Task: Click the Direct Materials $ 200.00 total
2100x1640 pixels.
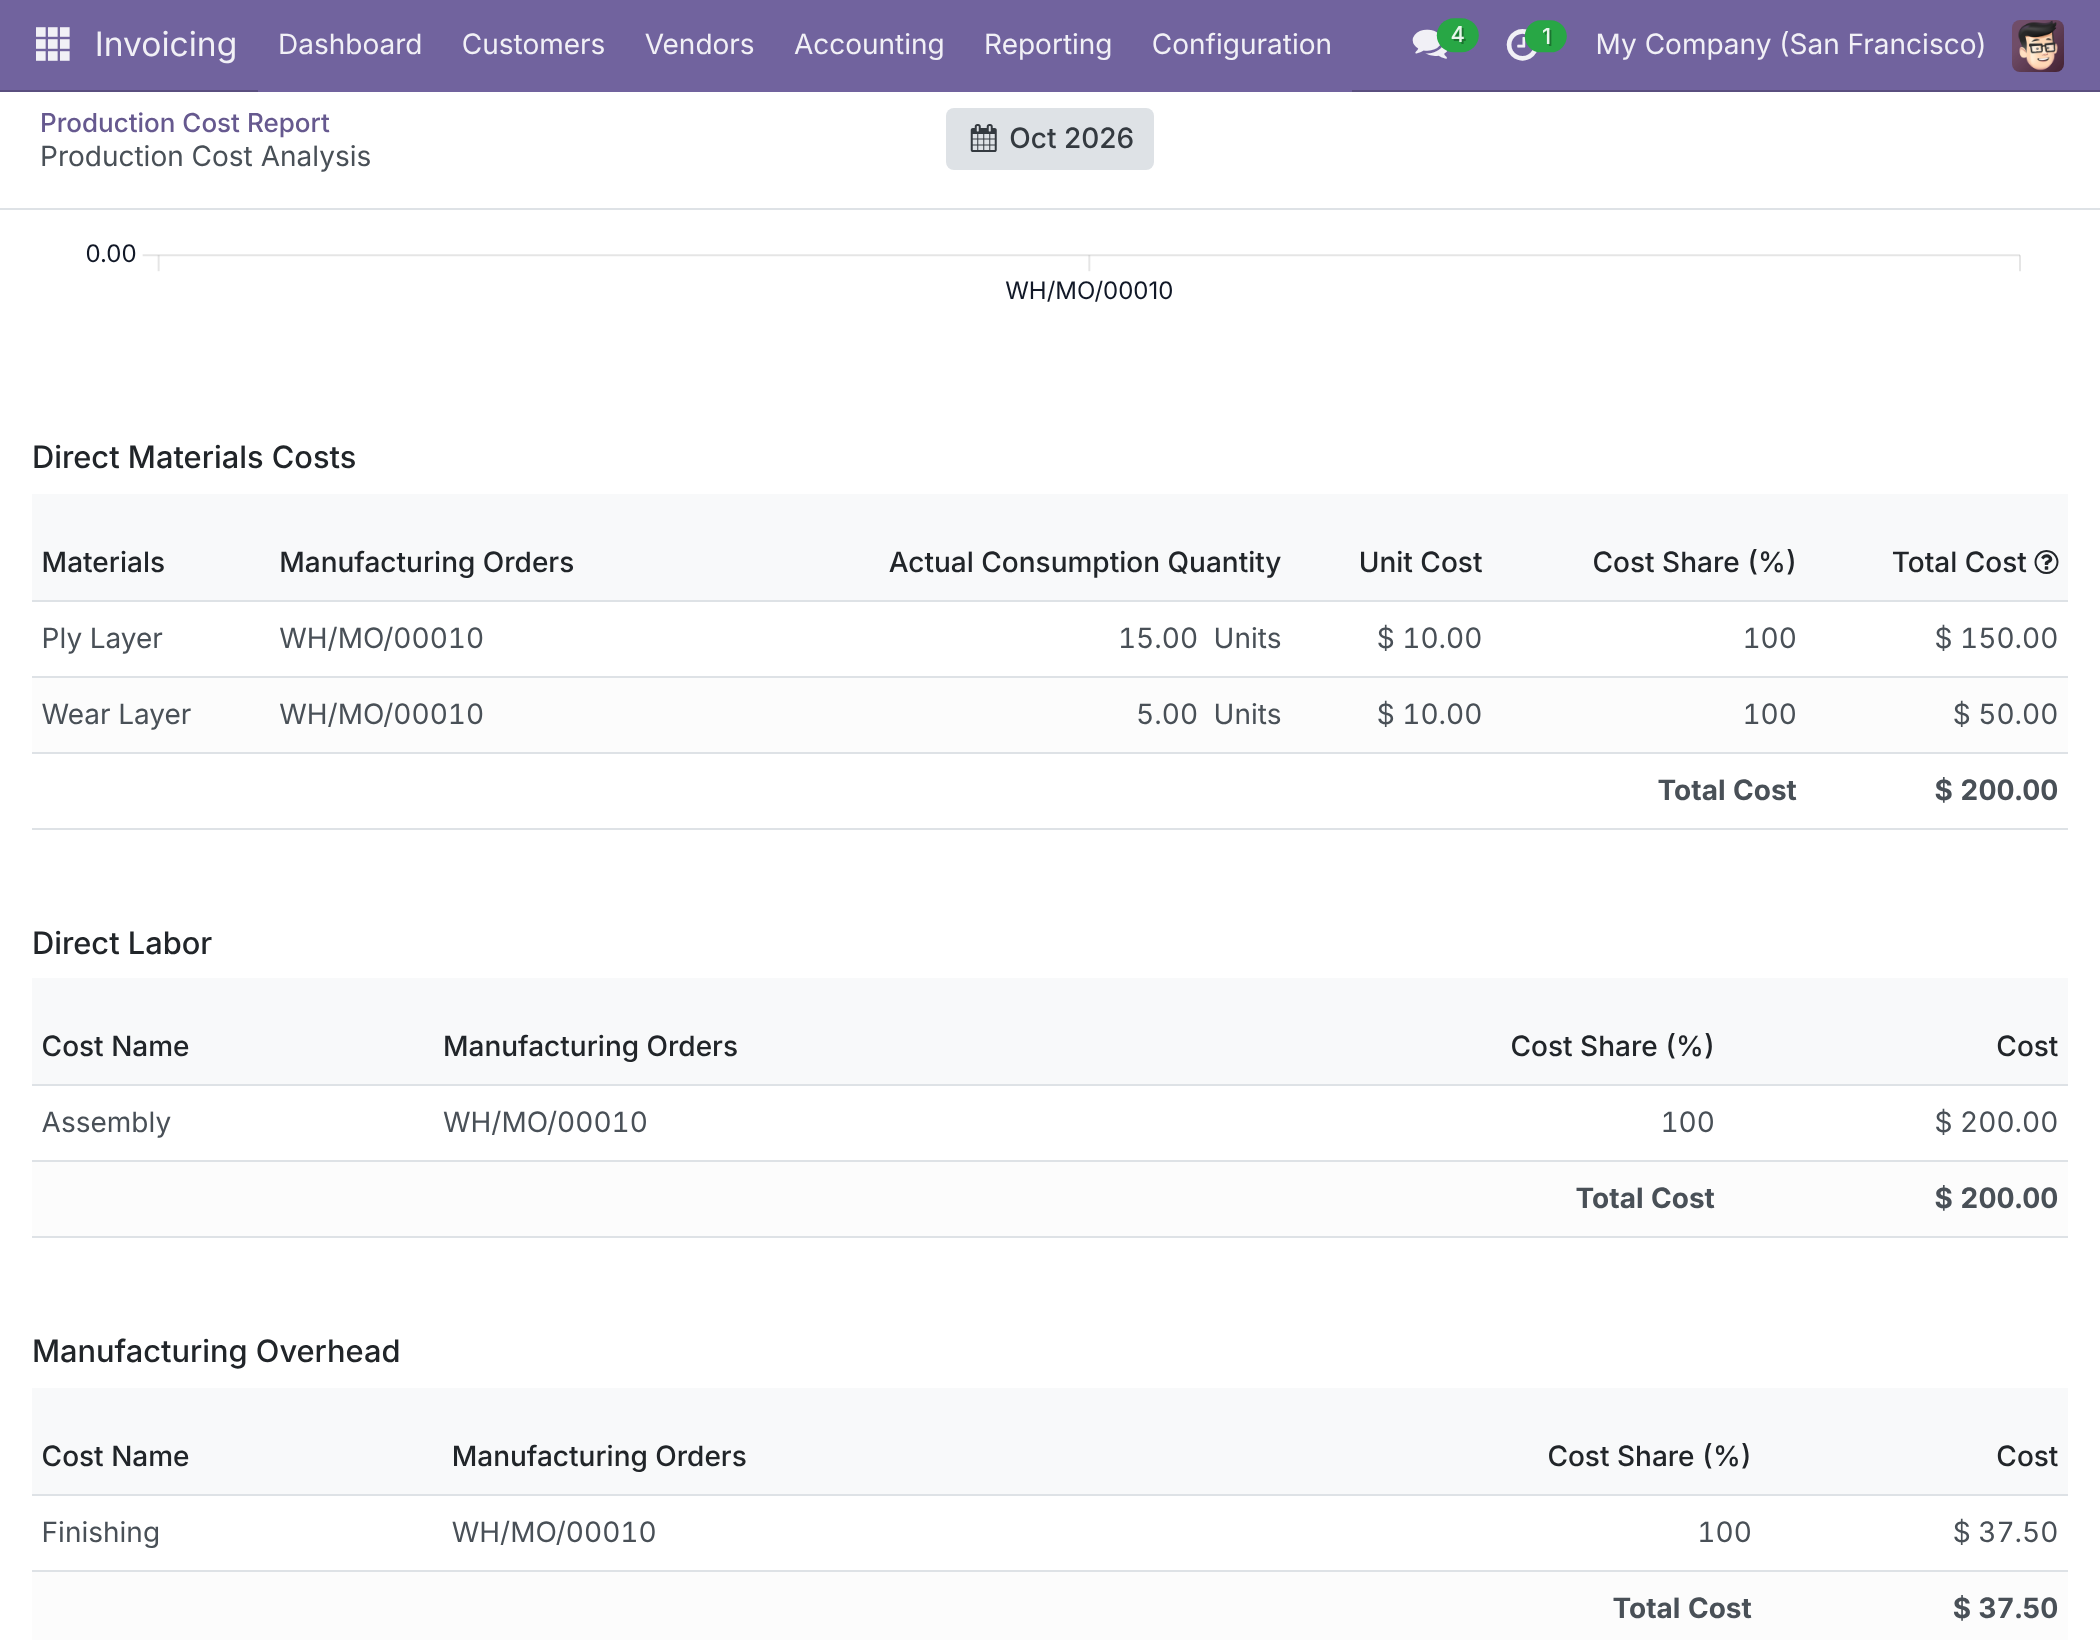Action: [x=1996, y=790]
